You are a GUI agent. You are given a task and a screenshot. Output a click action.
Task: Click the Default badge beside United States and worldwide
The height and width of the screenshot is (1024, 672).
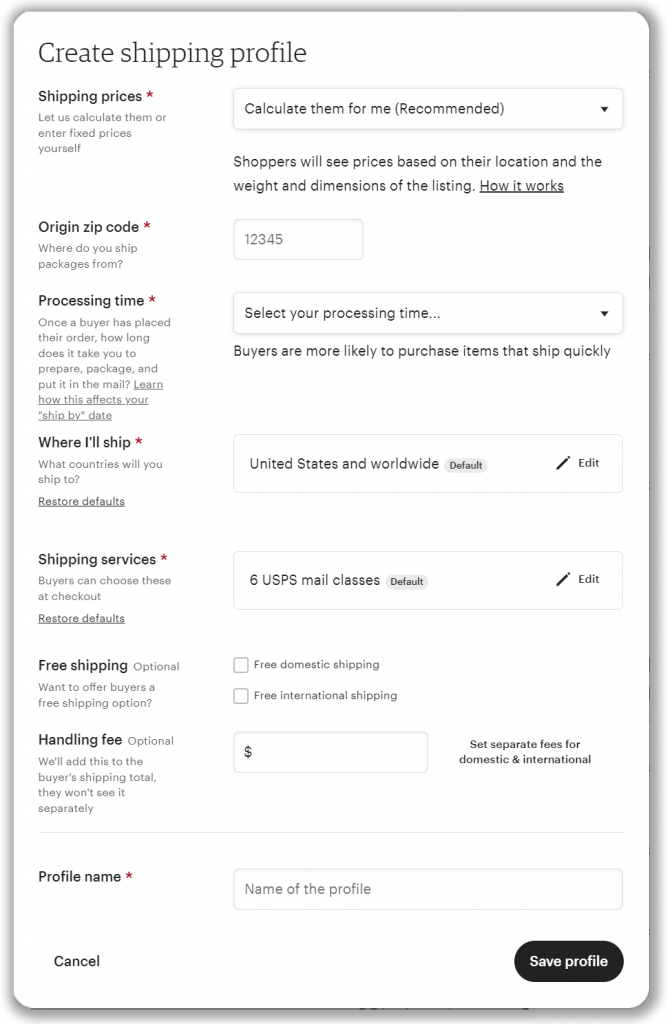[466, 464]
